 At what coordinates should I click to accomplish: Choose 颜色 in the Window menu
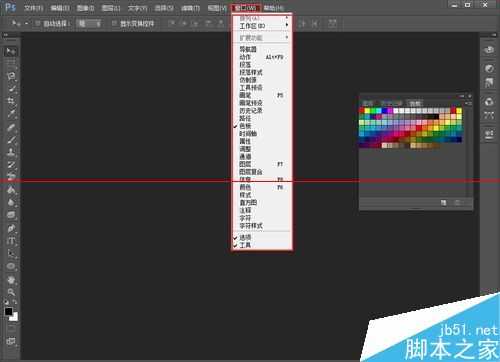pyautogui.click(x=262, y=187)
